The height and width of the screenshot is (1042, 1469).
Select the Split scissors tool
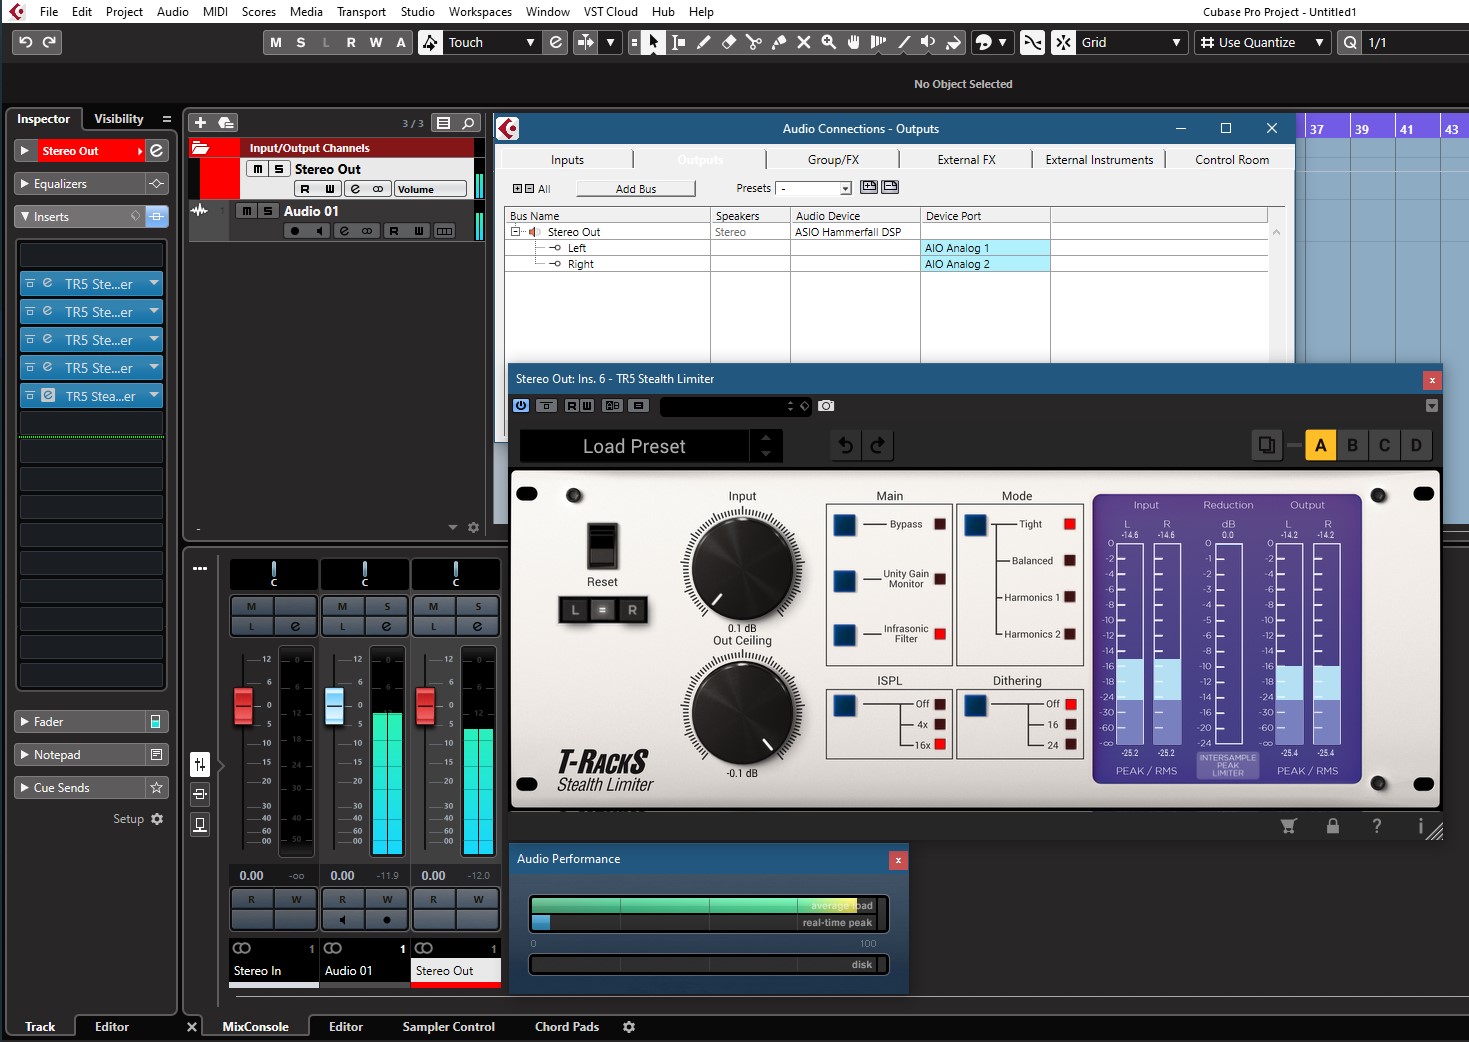pos(754,42)
